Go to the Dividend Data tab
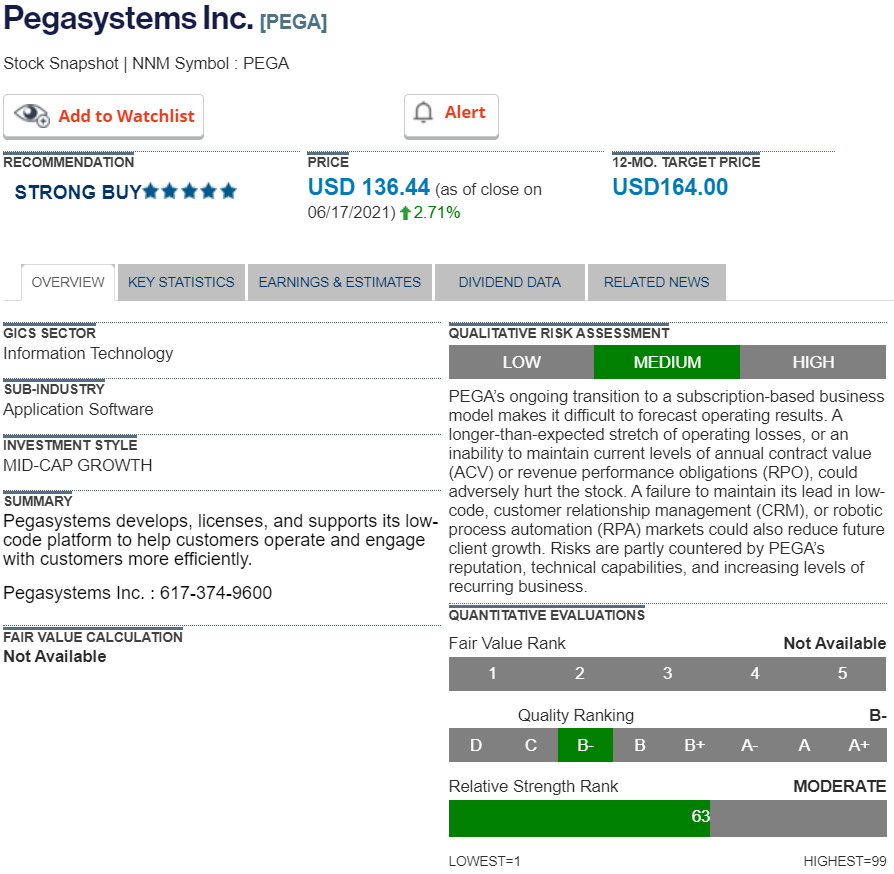Screen dimensions: 894x874 (510, 282)
